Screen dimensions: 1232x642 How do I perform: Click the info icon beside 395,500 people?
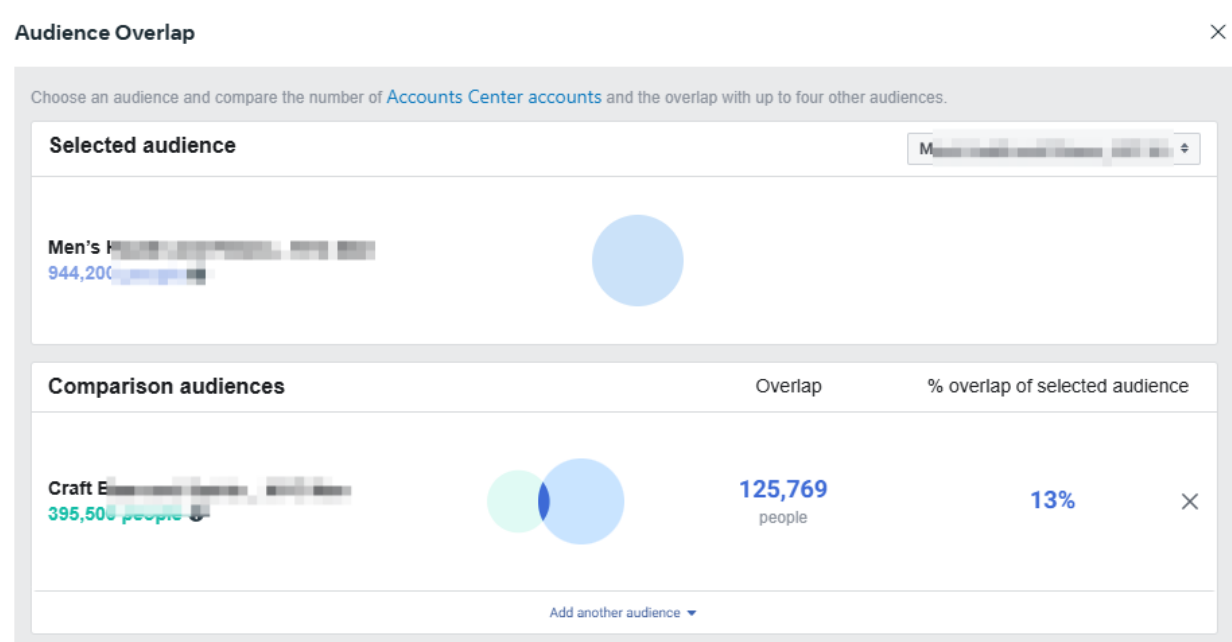[198, 514]
